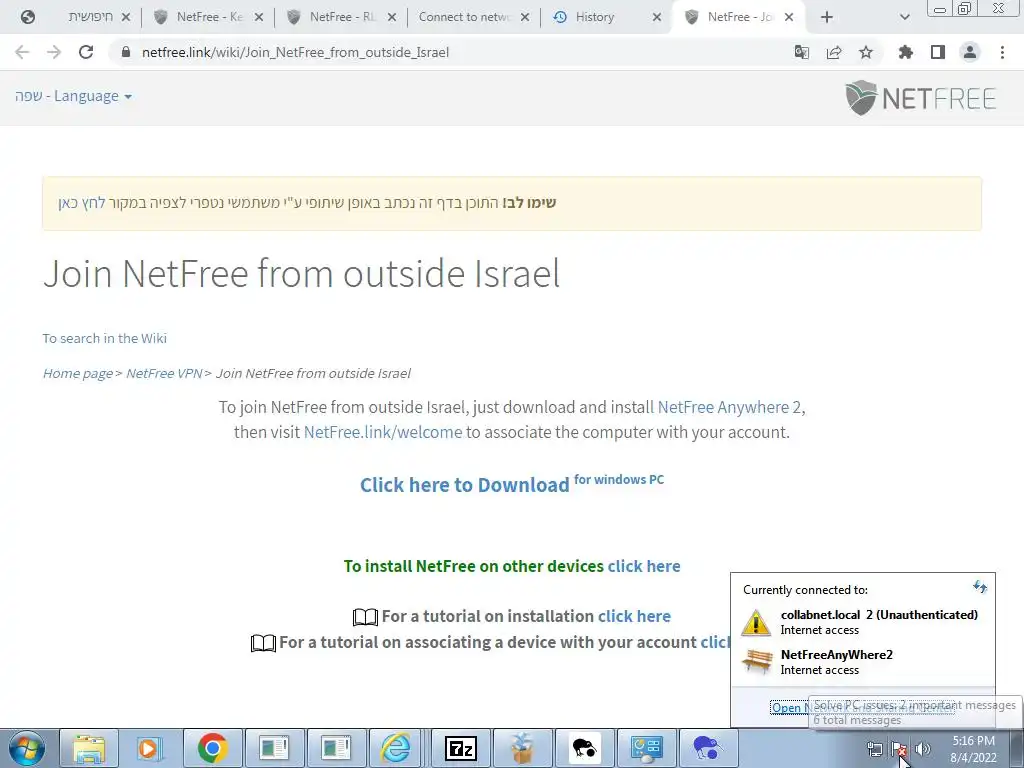The image size is (1024, 768).
Task: Click the volume speaker tray icon
Action: click(922, 749)
